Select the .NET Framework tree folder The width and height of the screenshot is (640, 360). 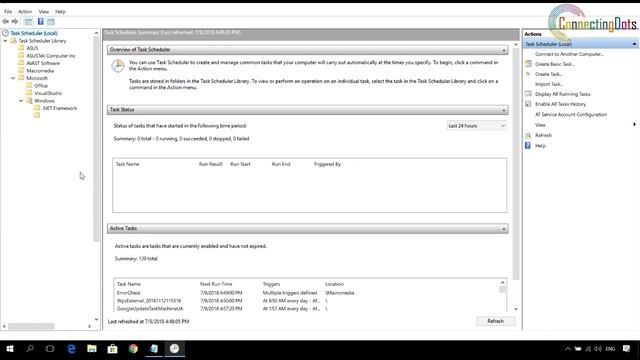[x=60, y=108]
